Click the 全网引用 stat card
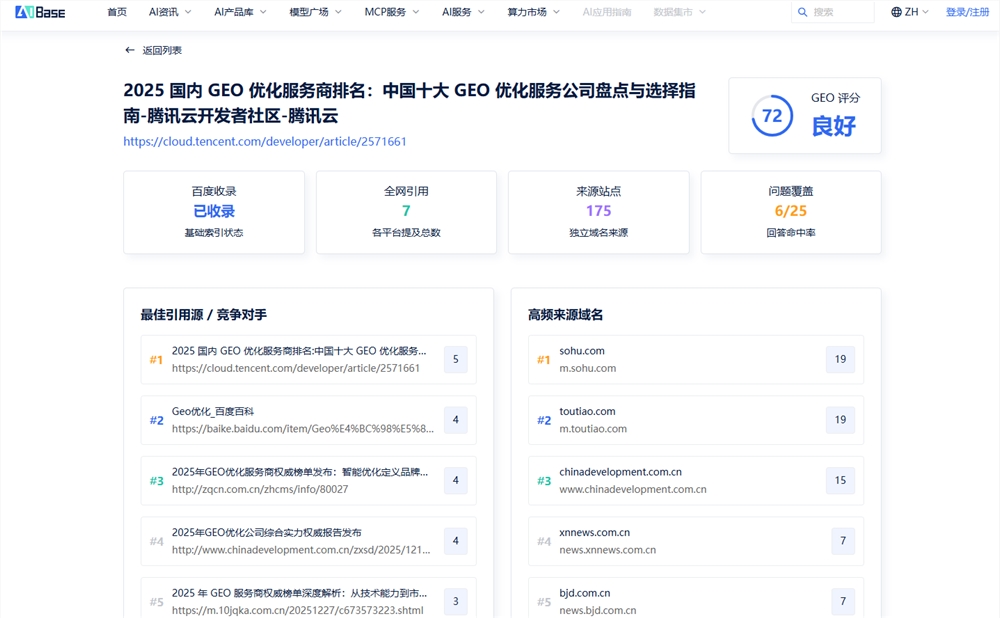The height and width of the screenshot is (618, 1000). (405, 212)
